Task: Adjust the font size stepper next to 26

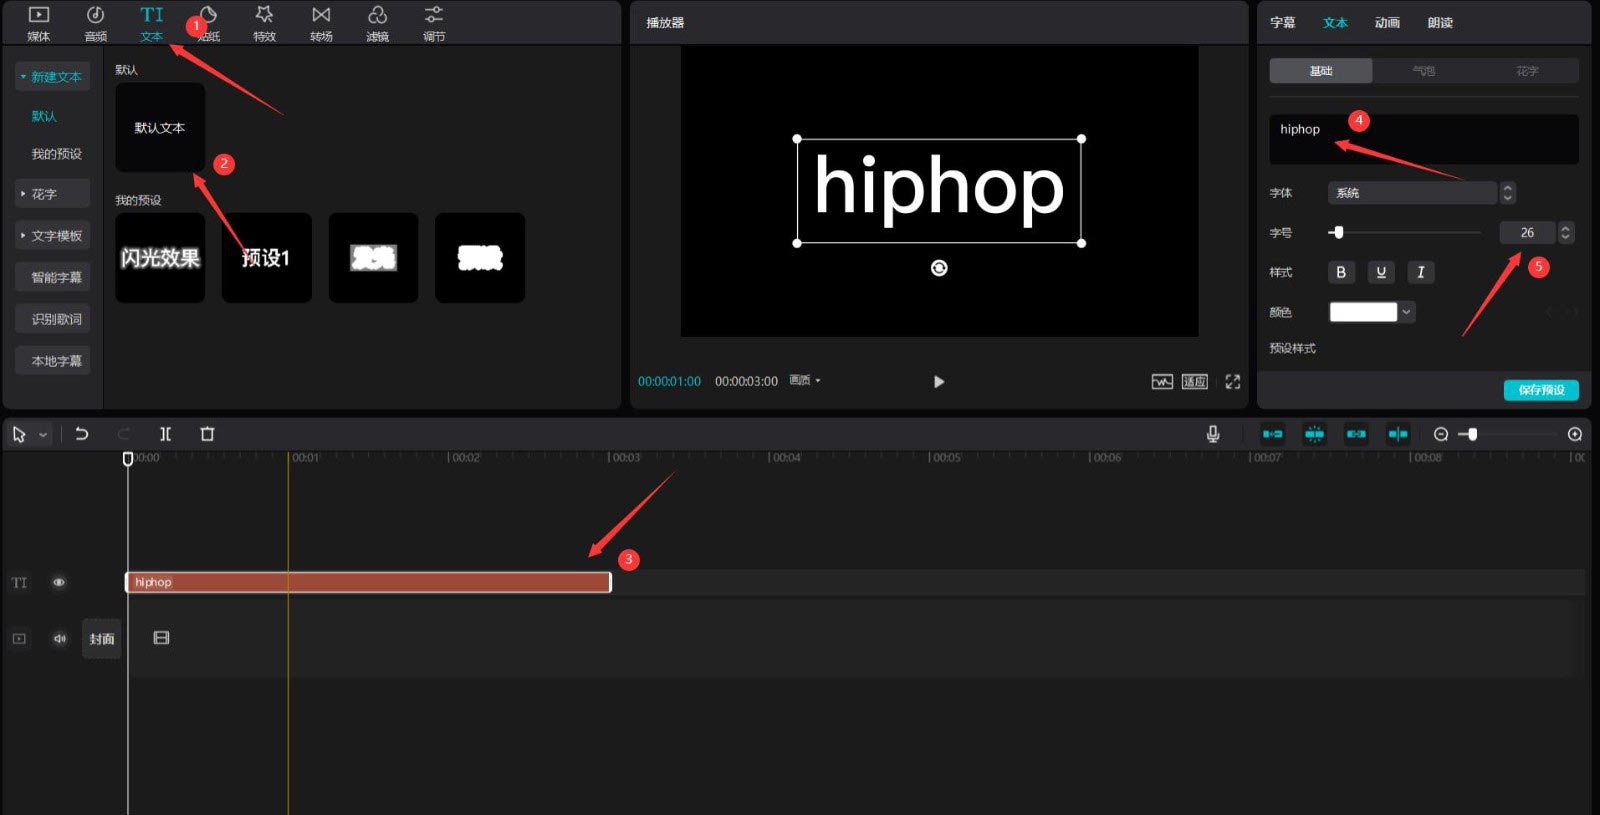Action: tap(1566, 232)
